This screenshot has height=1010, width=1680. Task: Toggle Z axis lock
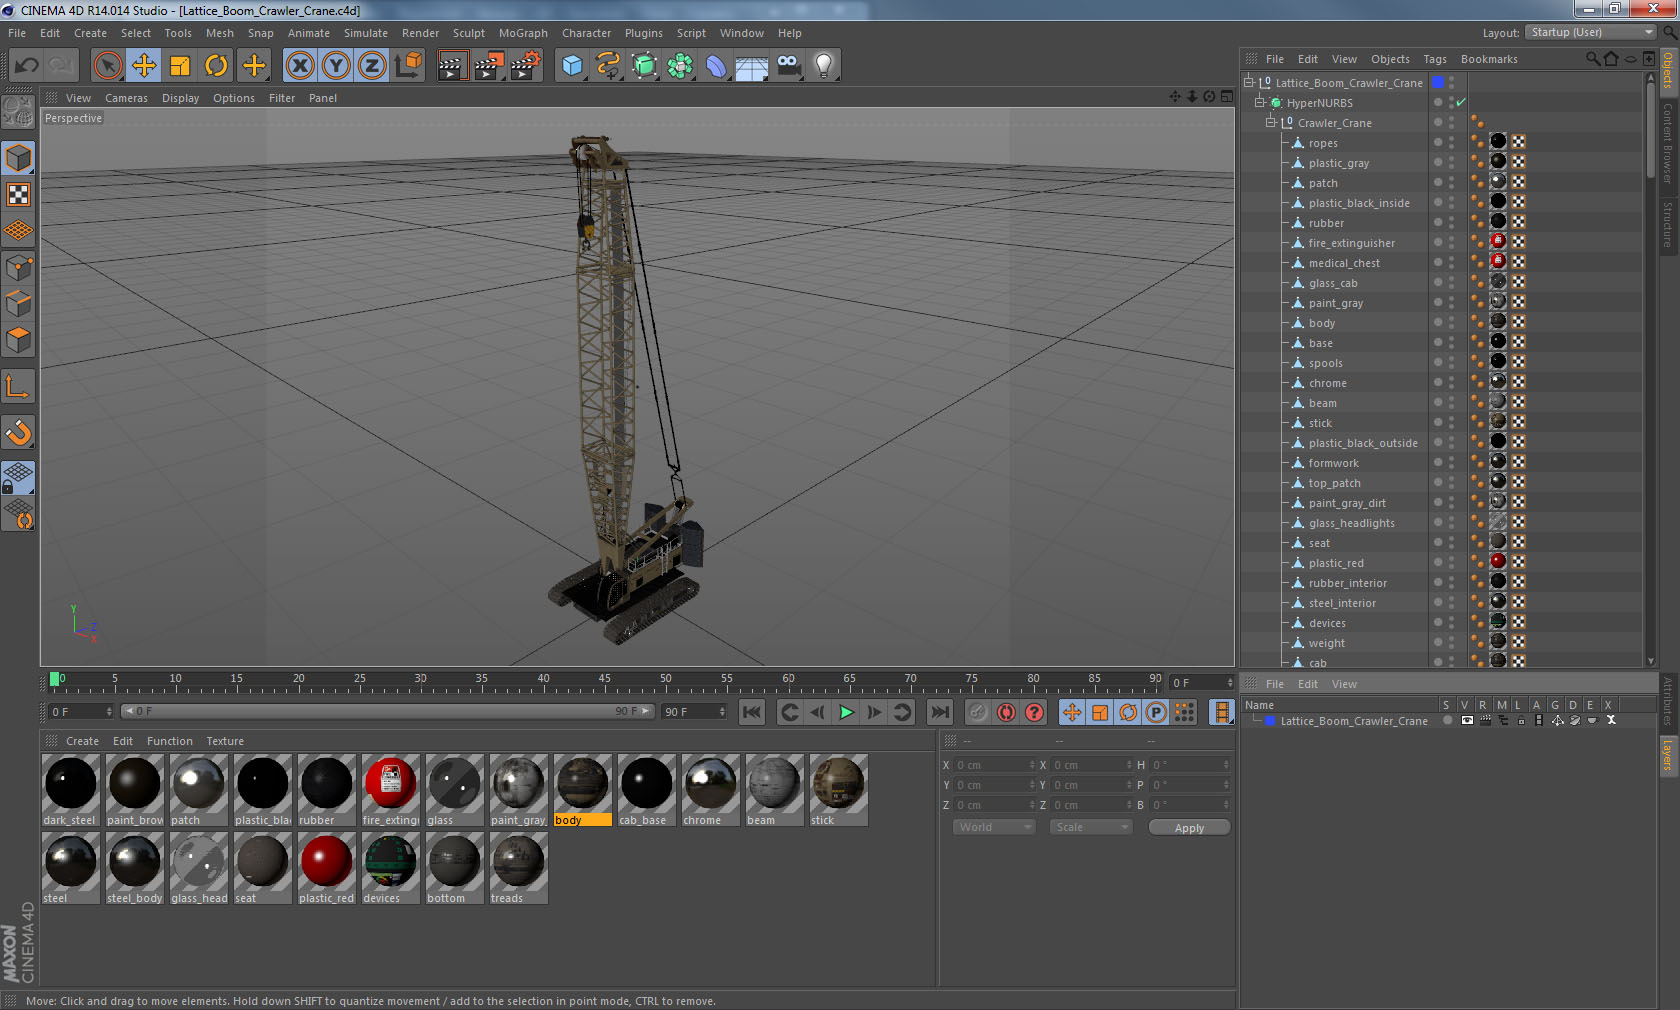point(372,66)
